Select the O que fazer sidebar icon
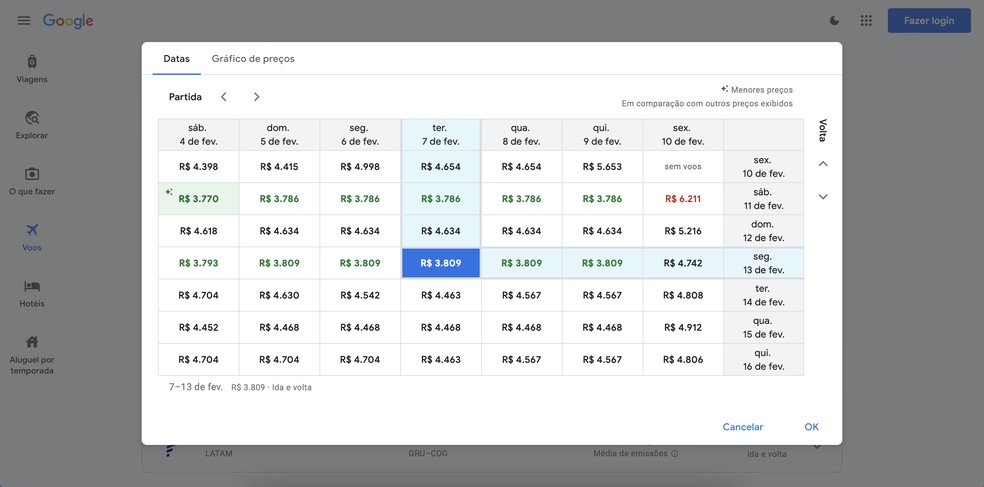The height and width of the screenshot is (487, 984). 33,180
